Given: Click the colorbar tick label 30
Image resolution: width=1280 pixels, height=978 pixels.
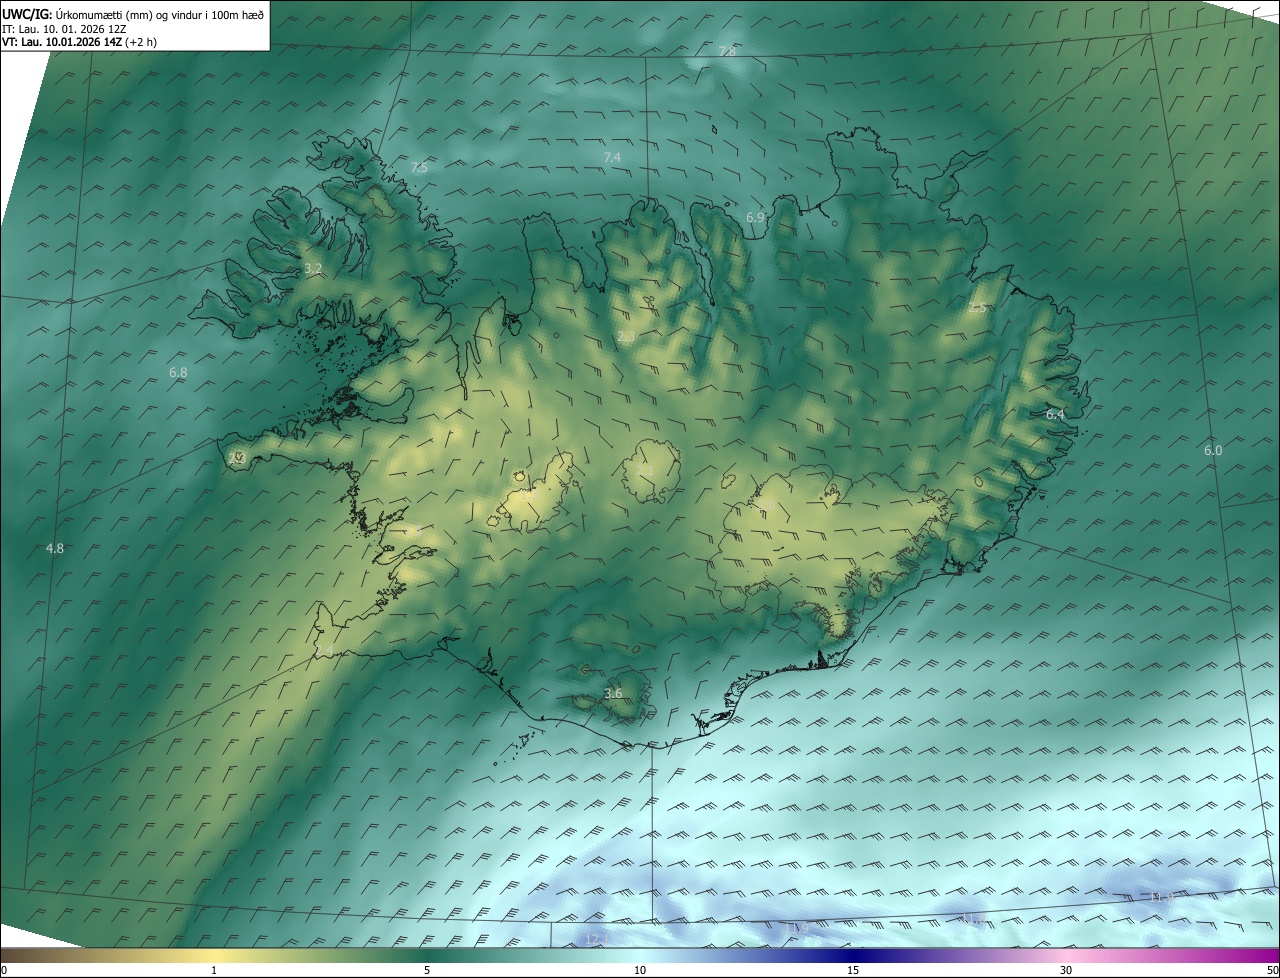Looking at the screenshot, I should tap(1066, 971).
